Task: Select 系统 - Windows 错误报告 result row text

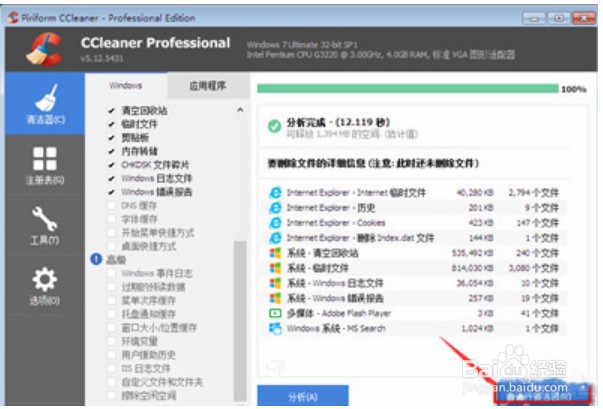Action: pyautogui.click(x=335, y=298)
